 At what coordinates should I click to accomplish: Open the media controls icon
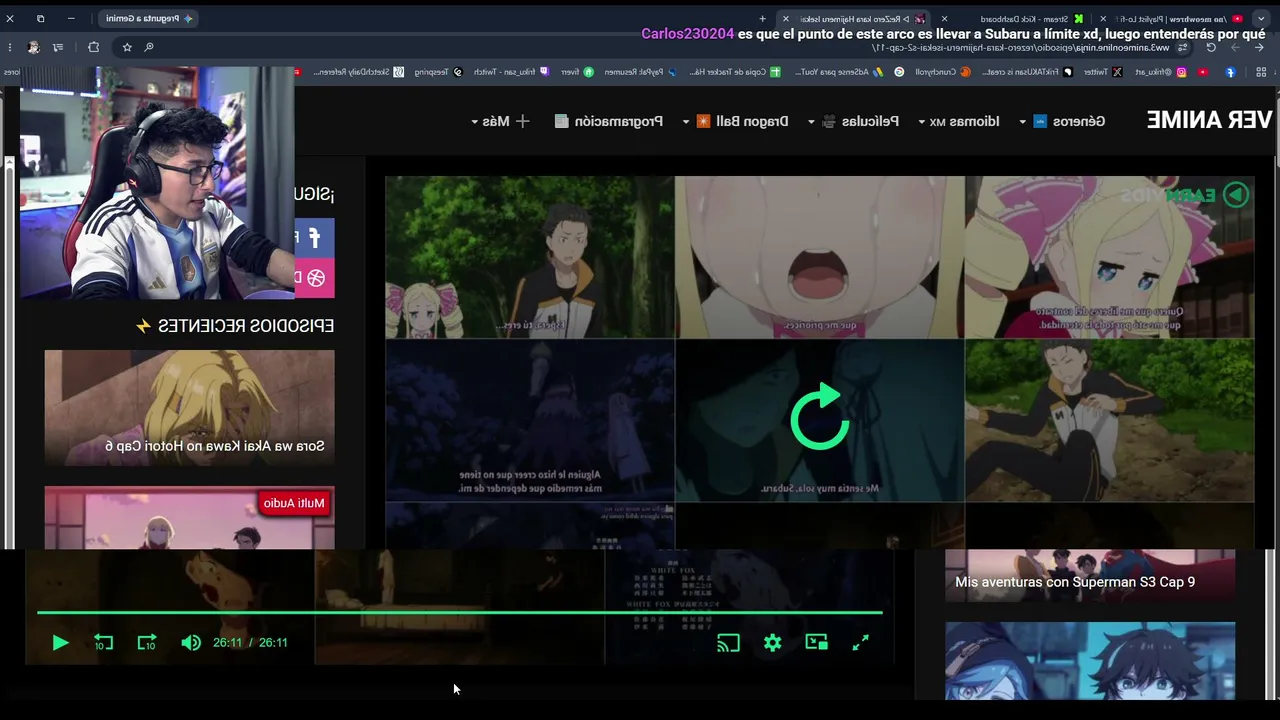pos(58,47)
